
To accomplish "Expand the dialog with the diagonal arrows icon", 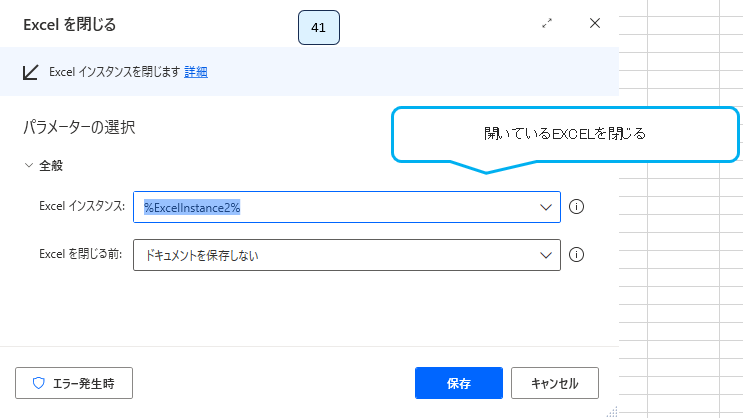I will pos(547,23).
